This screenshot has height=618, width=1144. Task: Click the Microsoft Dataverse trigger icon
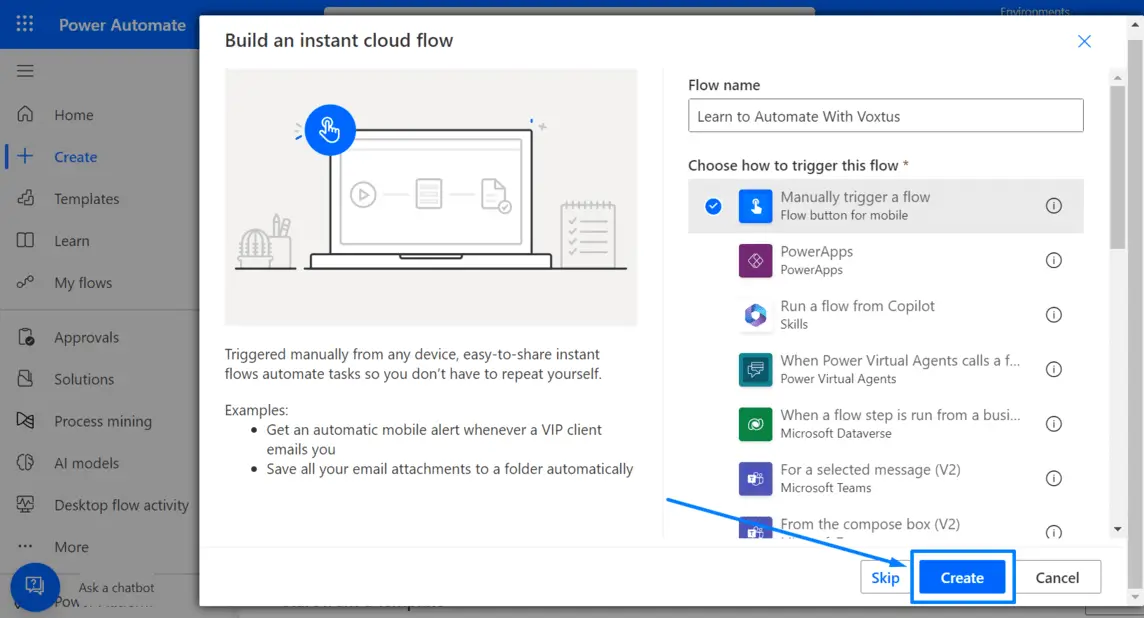click(755, 424)
